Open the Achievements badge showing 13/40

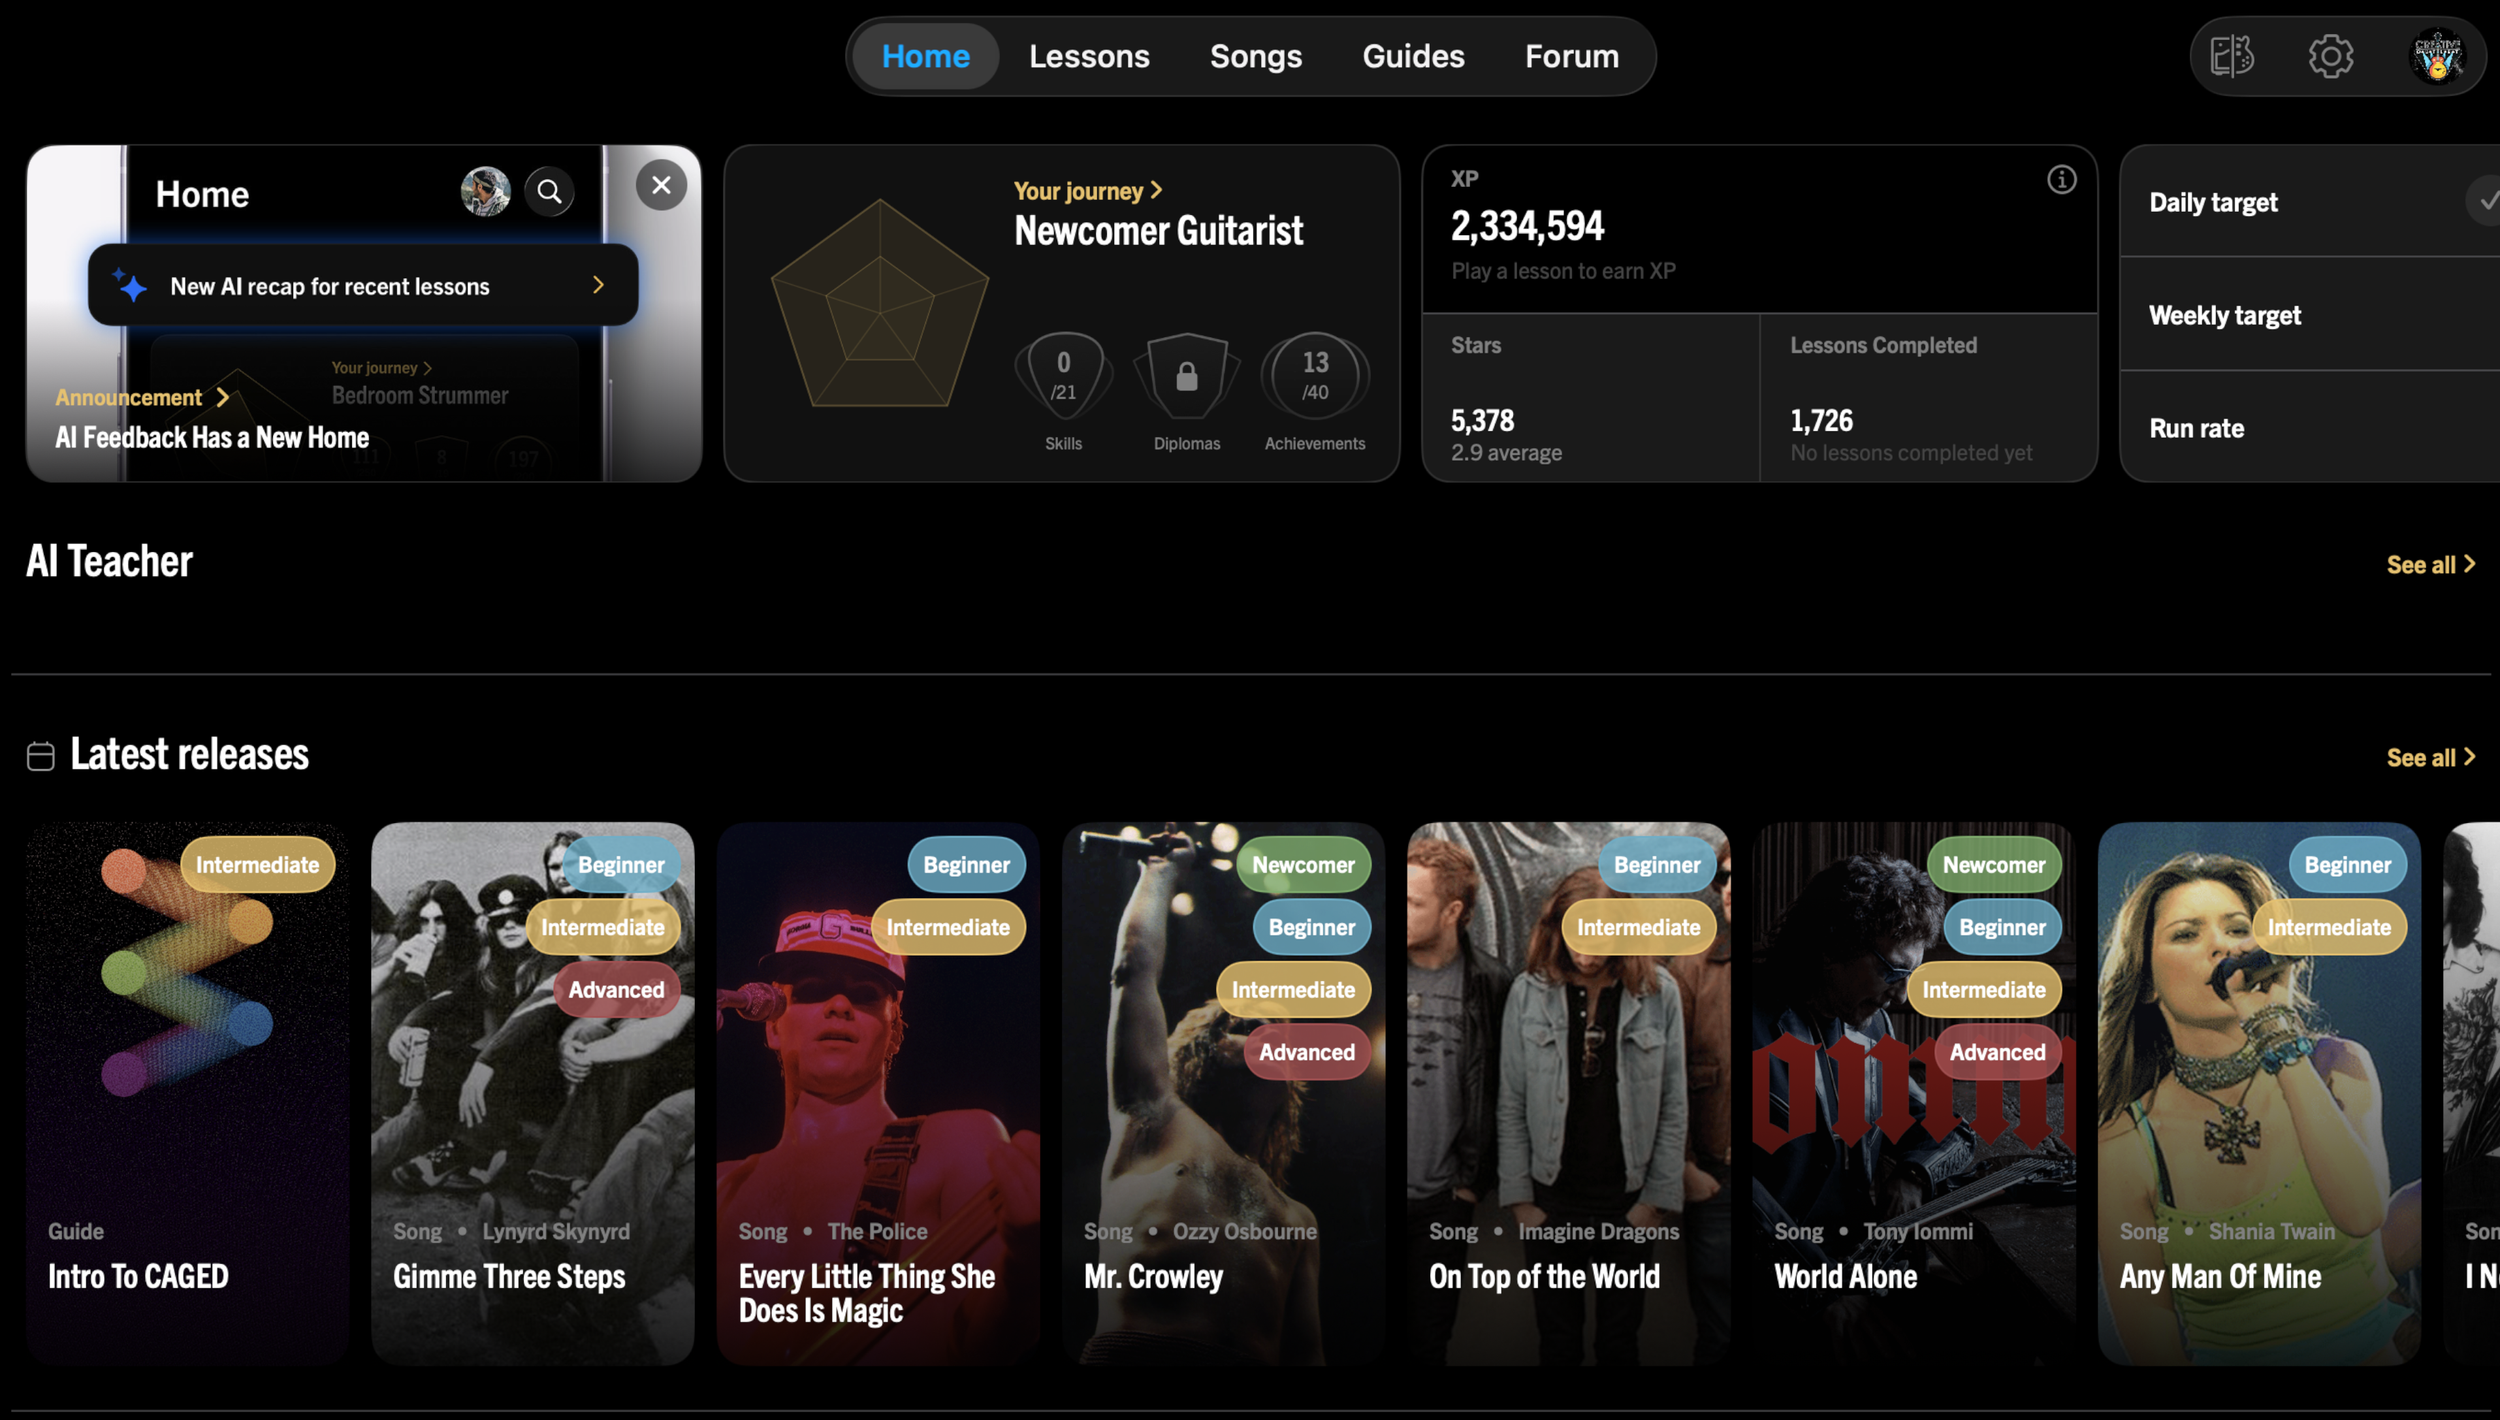1315,392
